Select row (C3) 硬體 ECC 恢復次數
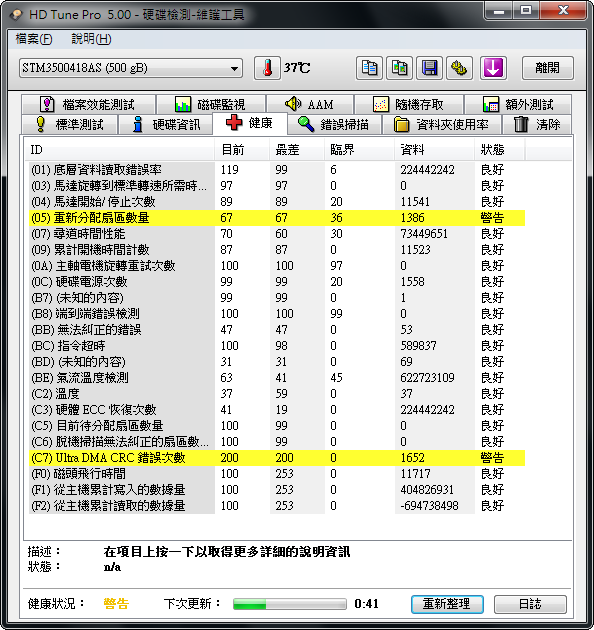The width and height of the screenshot is (594, 630). (x=277, y=410)
